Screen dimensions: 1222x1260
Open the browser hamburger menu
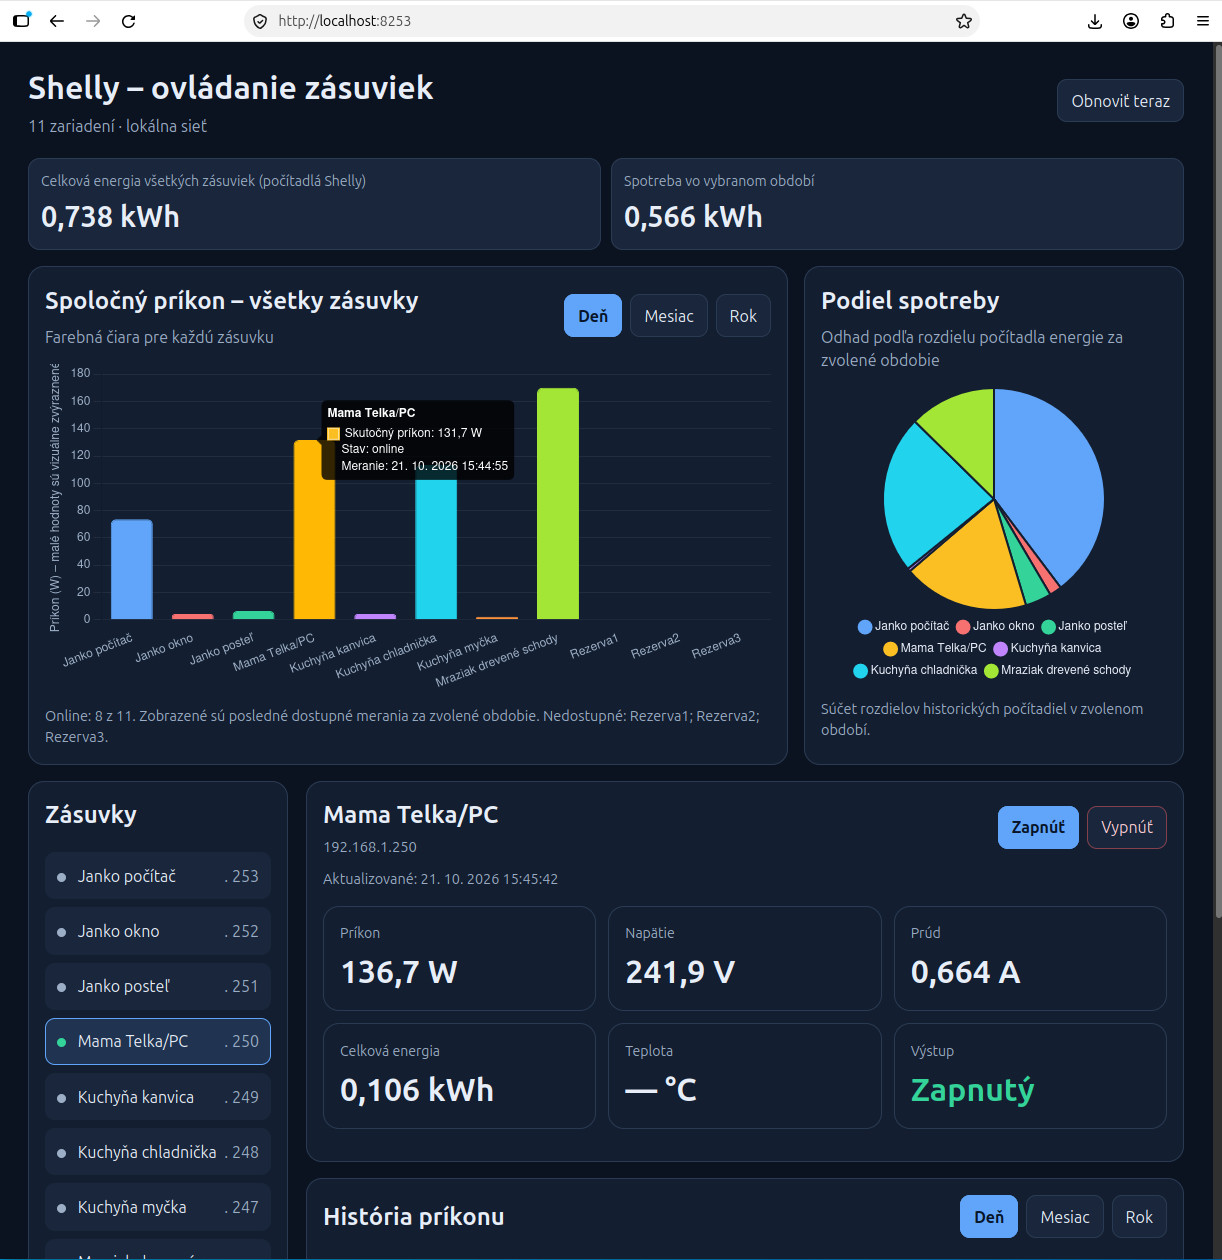coord(1203,21)
